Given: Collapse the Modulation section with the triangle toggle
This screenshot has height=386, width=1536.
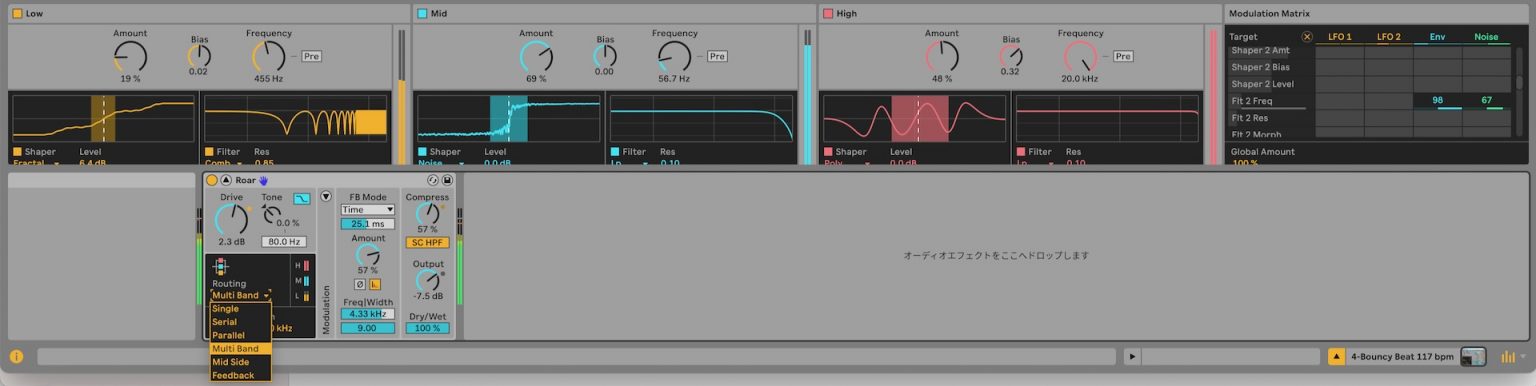Looking at the screenshot, I should click(x=325, y=196).
